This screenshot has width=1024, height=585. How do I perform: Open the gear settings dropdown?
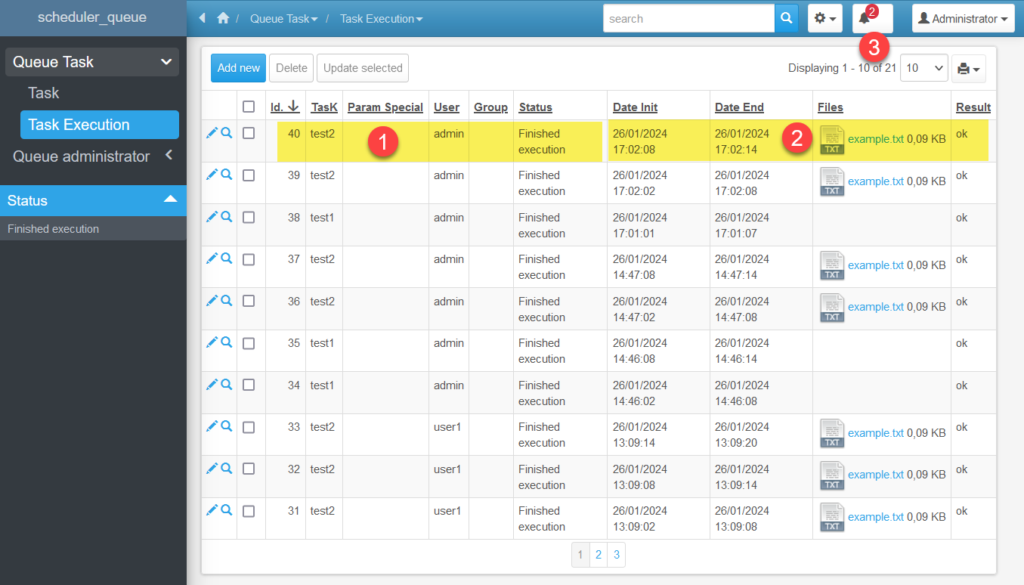(x=824, y=18)
